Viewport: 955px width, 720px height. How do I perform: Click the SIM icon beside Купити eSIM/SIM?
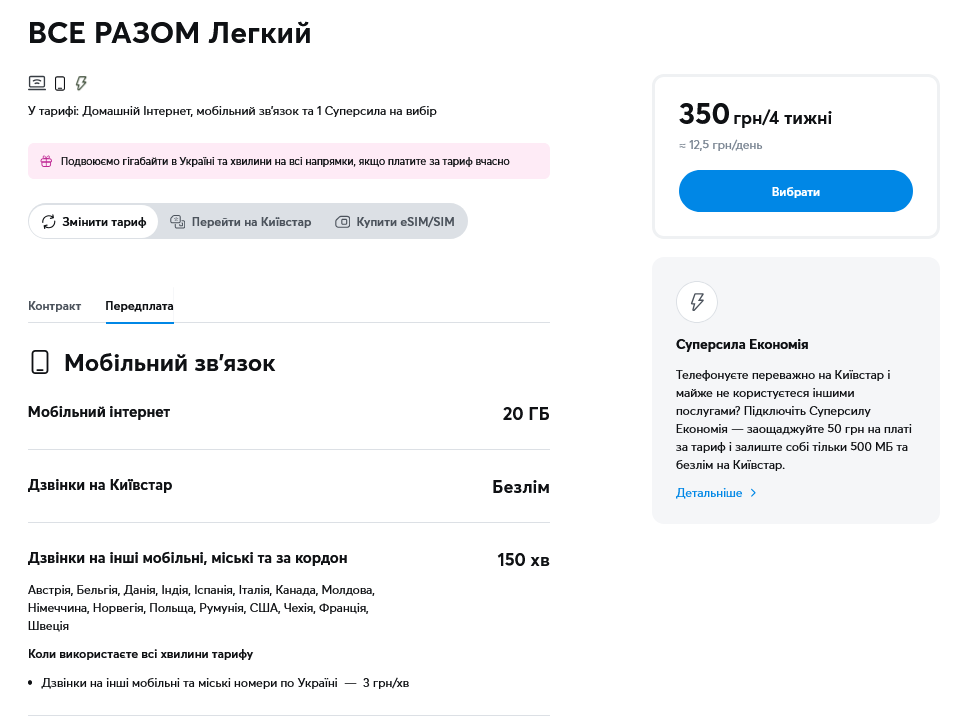(x=343, y=222)
